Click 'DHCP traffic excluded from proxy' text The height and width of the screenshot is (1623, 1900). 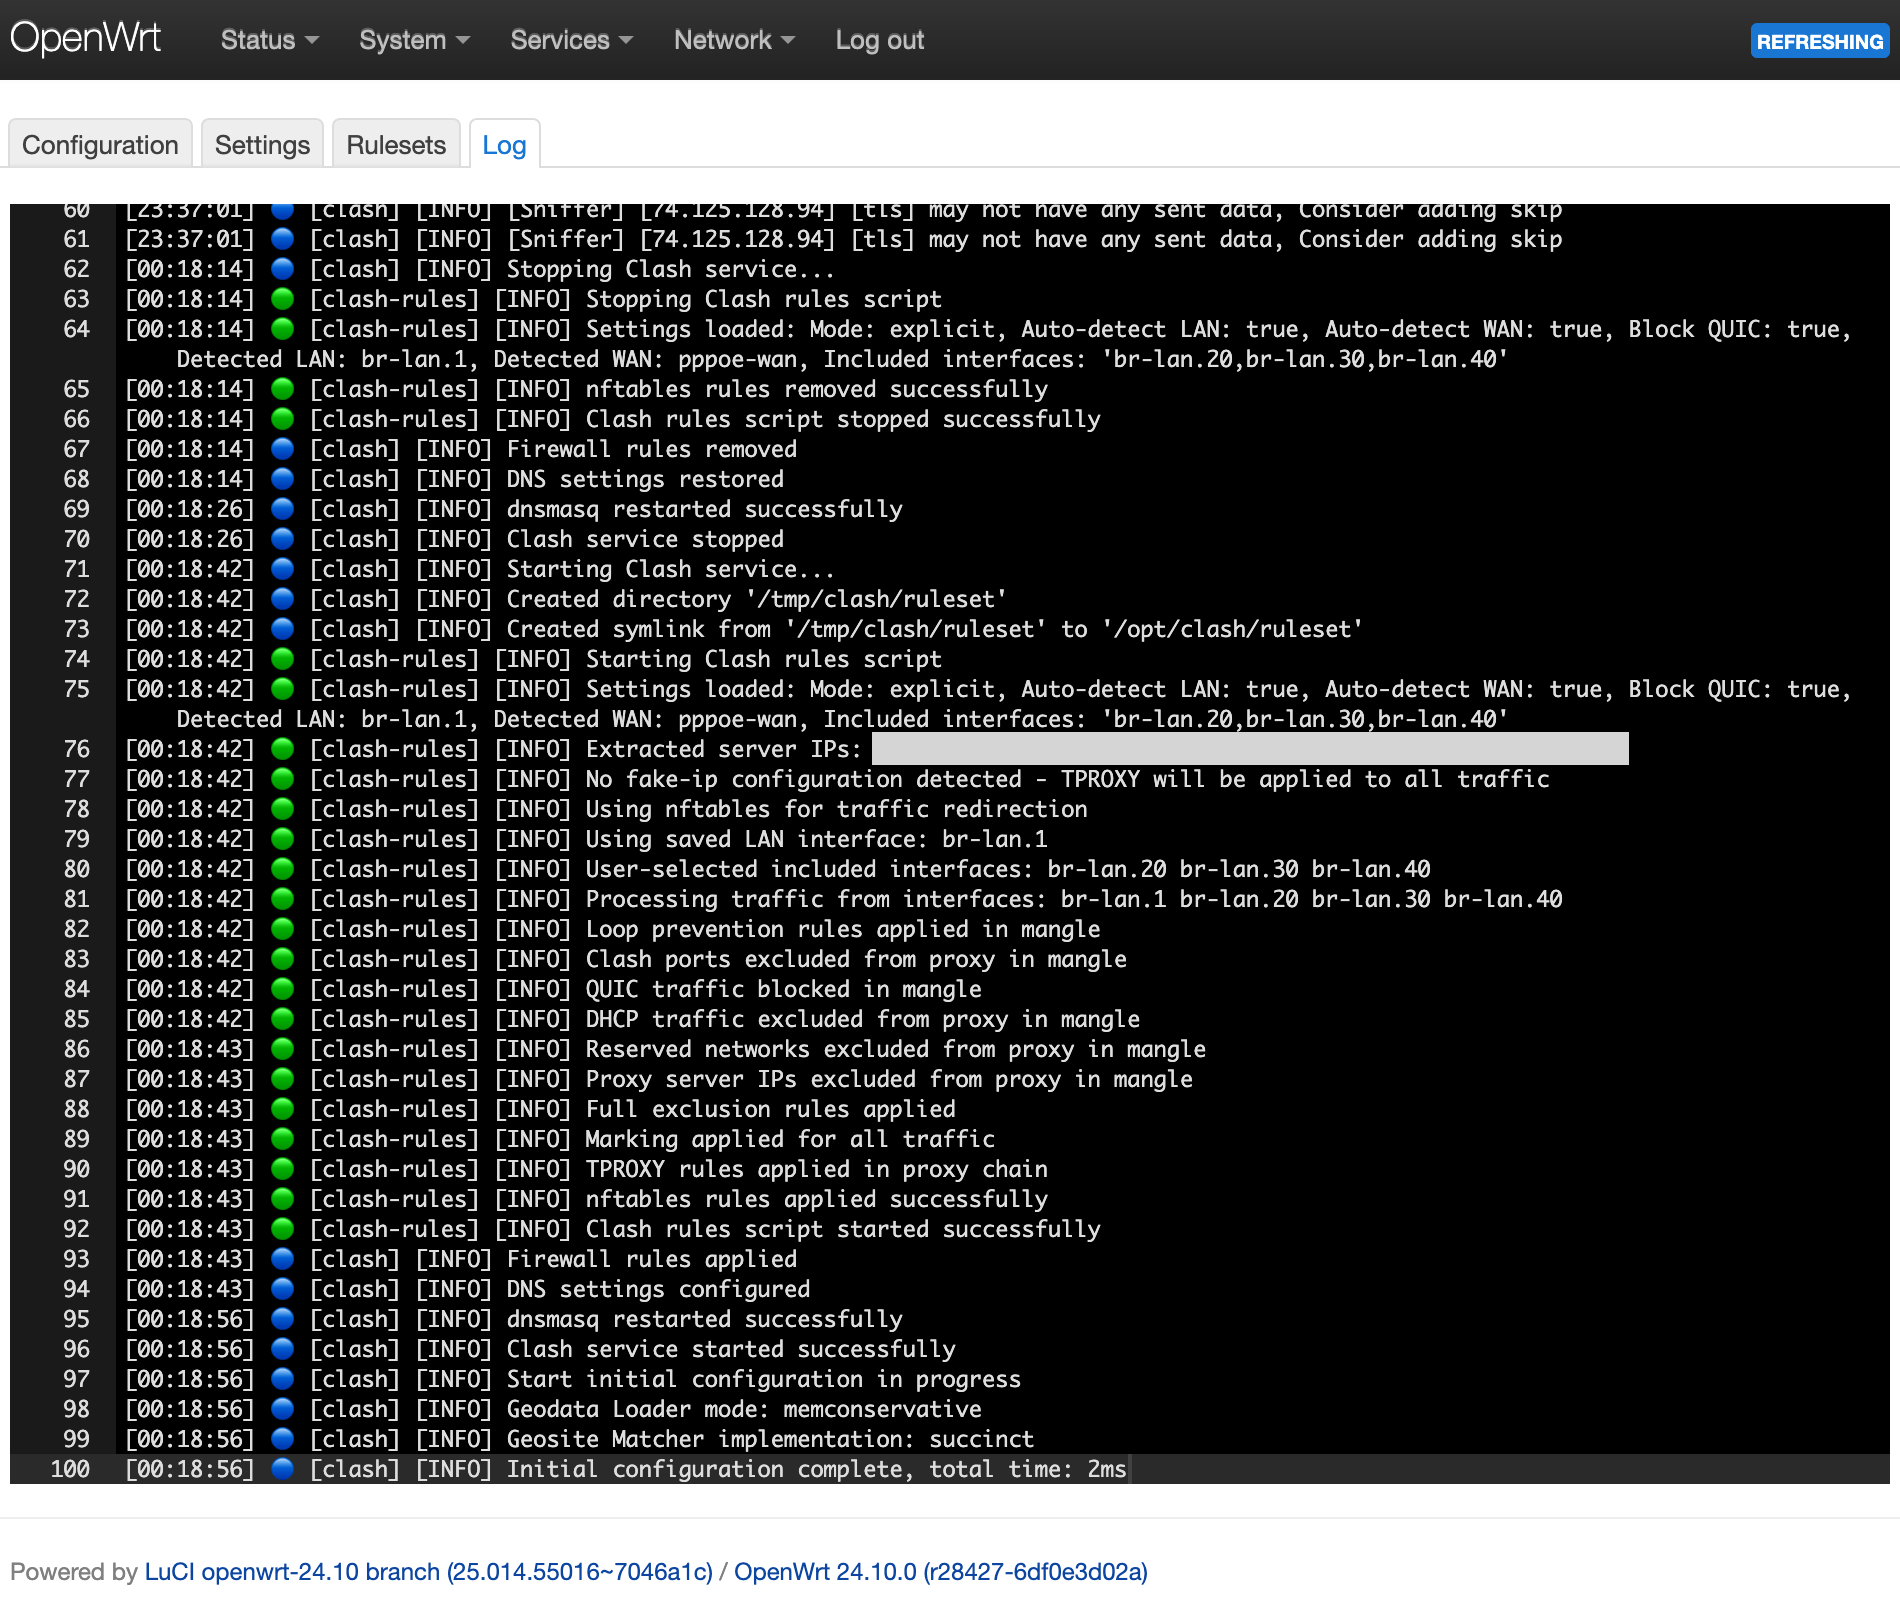862,1019
